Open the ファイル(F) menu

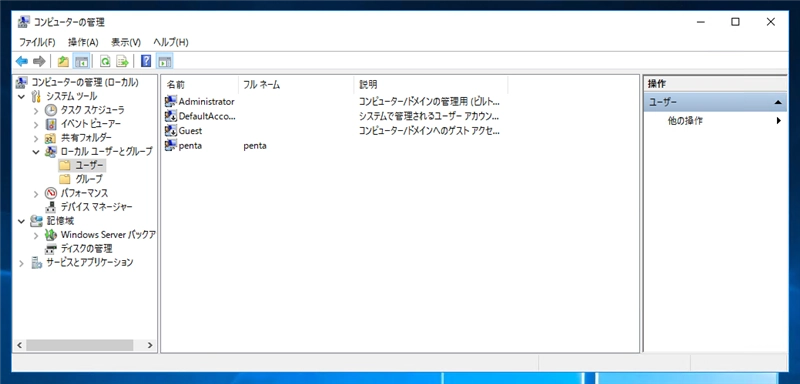pyautogui.click(x=37, y=42)
